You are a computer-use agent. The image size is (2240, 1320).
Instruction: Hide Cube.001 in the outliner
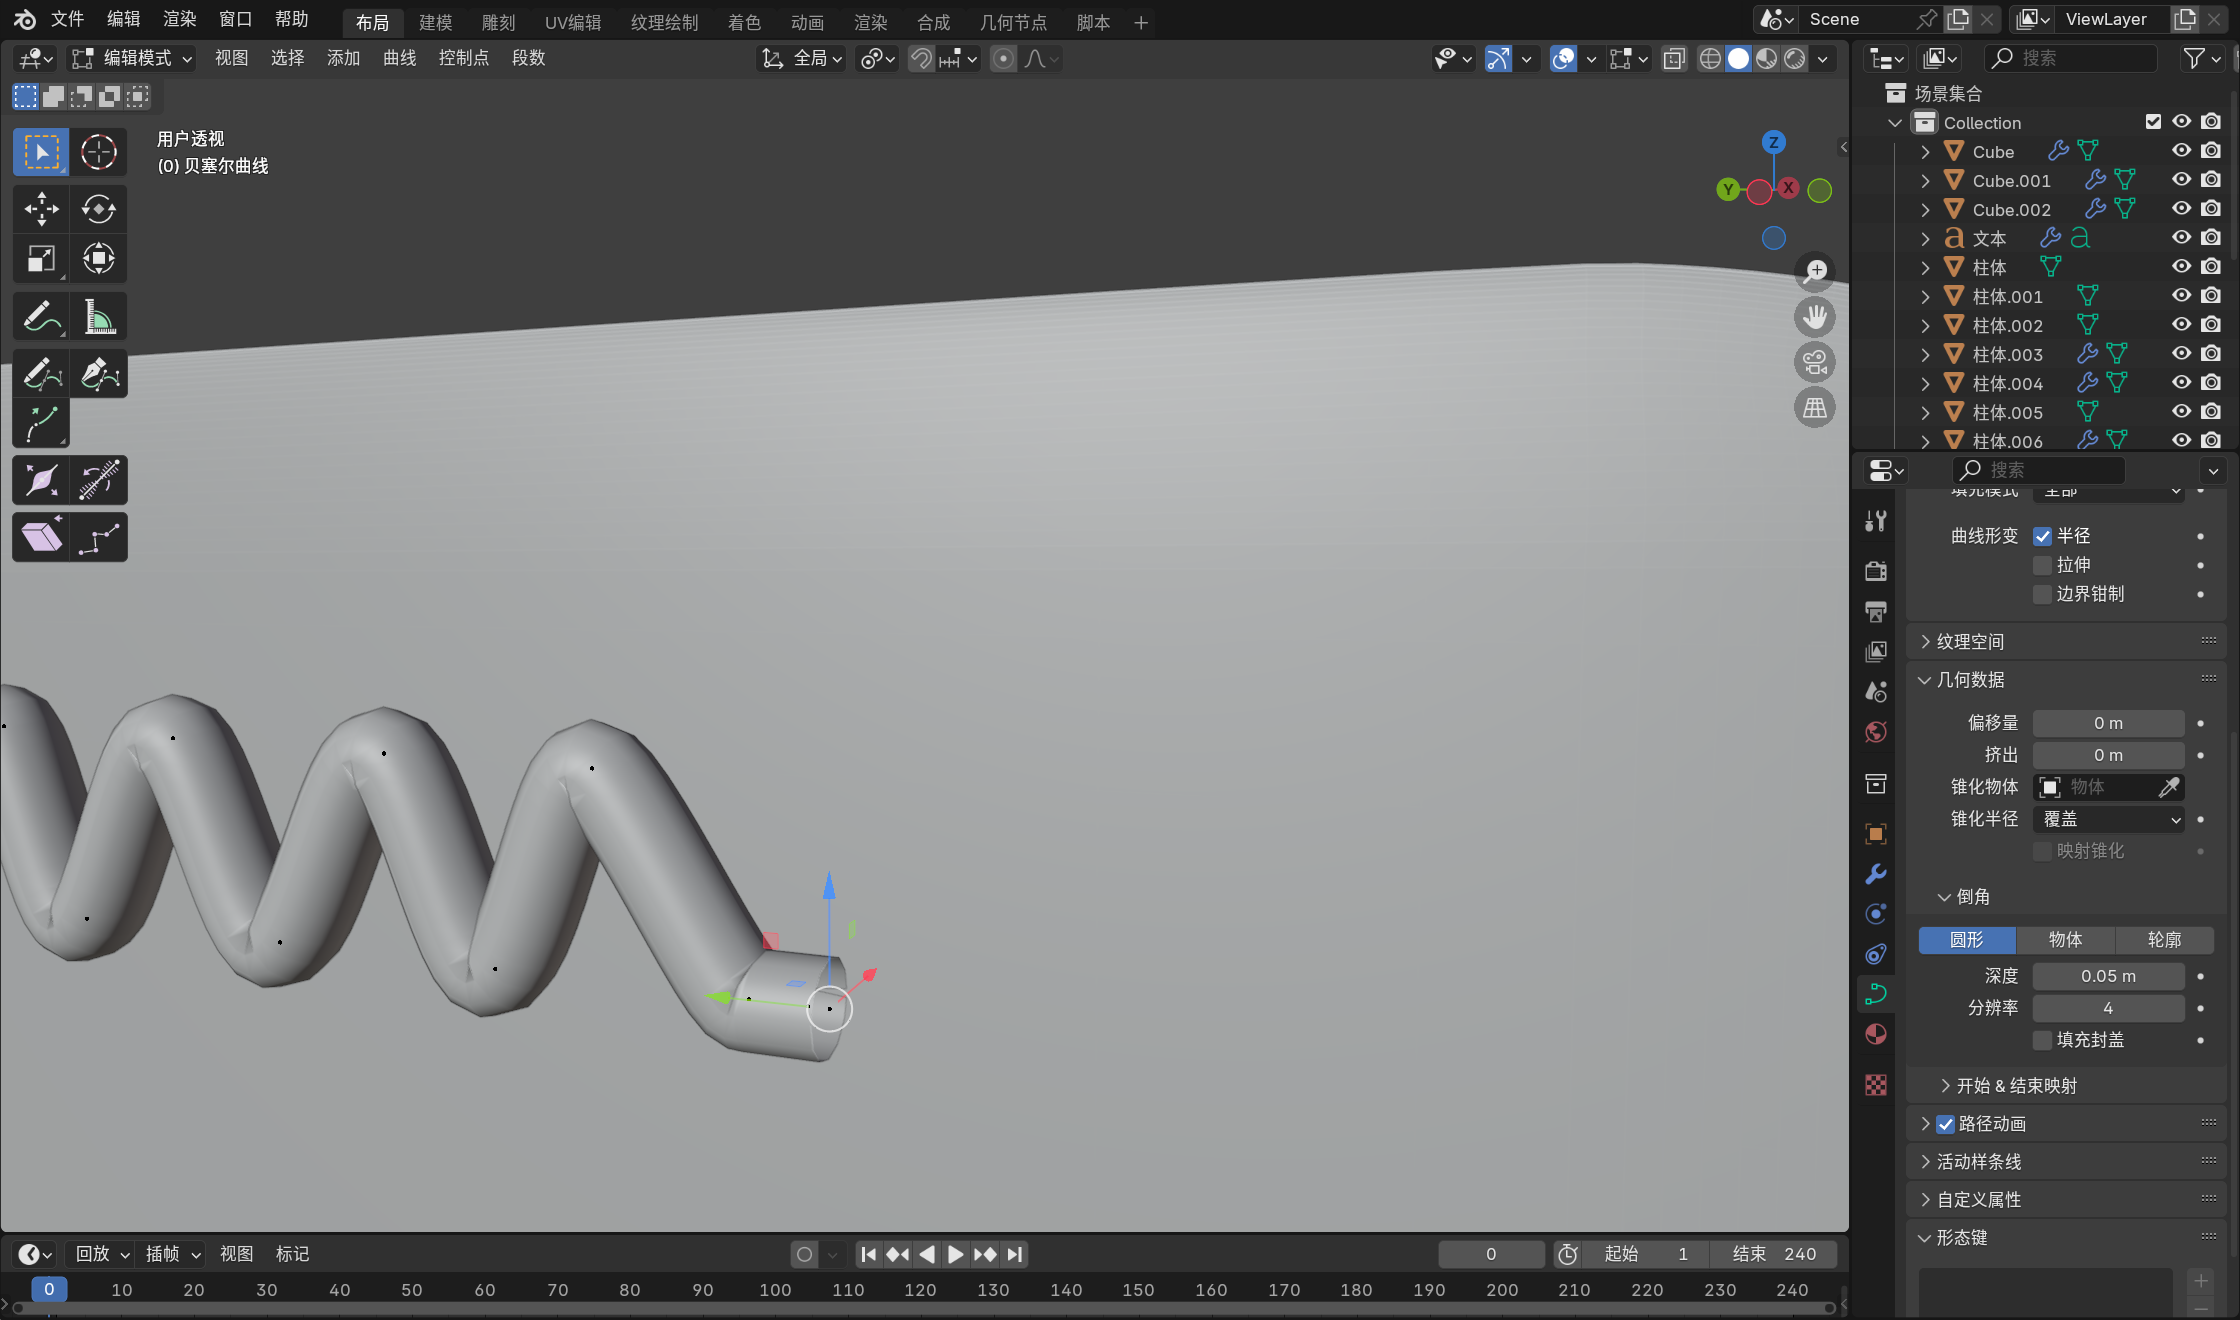pyautogui.click(x=2181, y=180)
